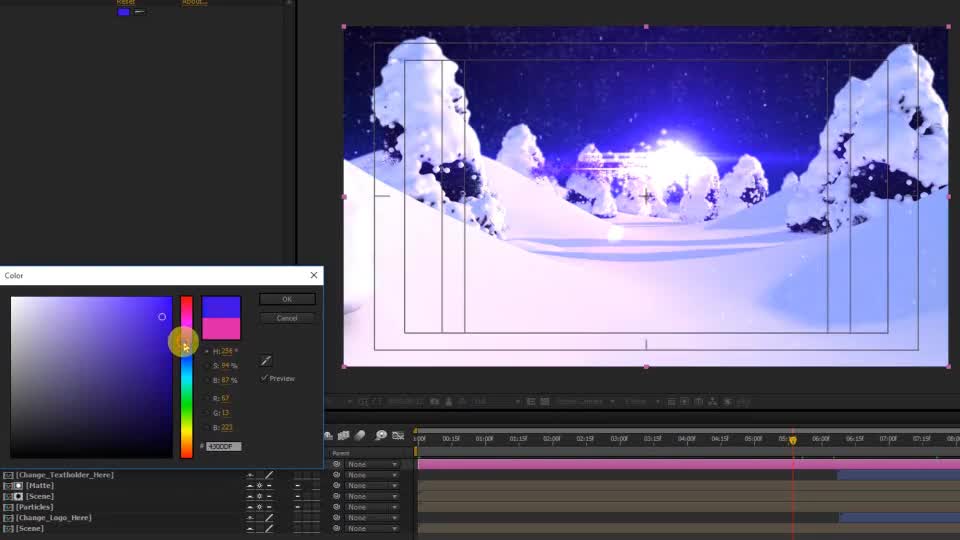The width and height of the screenshot is (960, 540).
Task: Click OK in the Color dialog
Action: click(287, 299)
